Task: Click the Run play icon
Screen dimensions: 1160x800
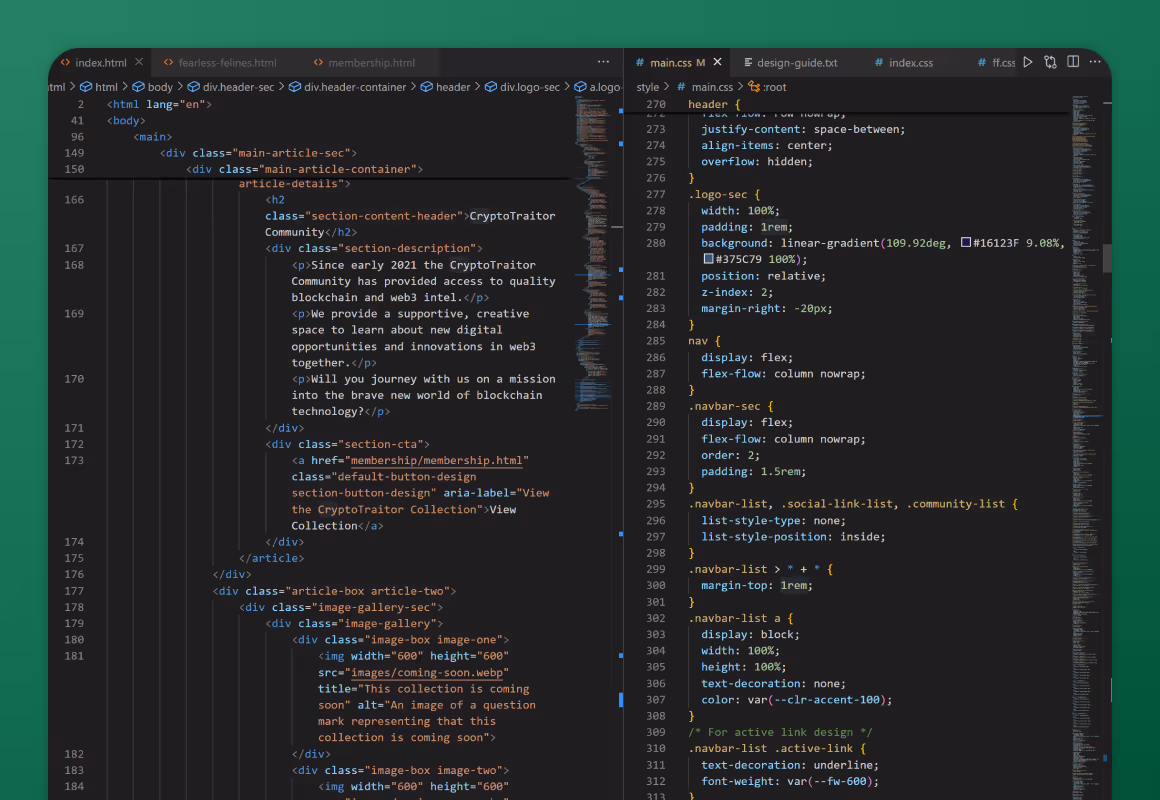Action: 1028,62
